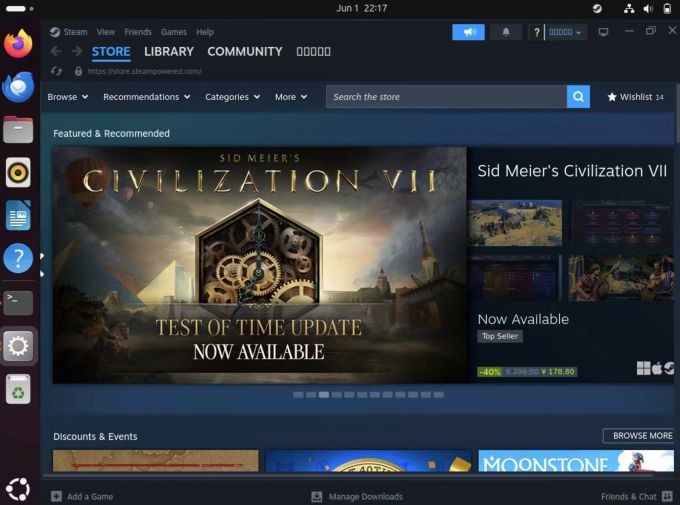Open Friends & Chat
Viewport: 680px width, 505px height.
coord(628,496)
